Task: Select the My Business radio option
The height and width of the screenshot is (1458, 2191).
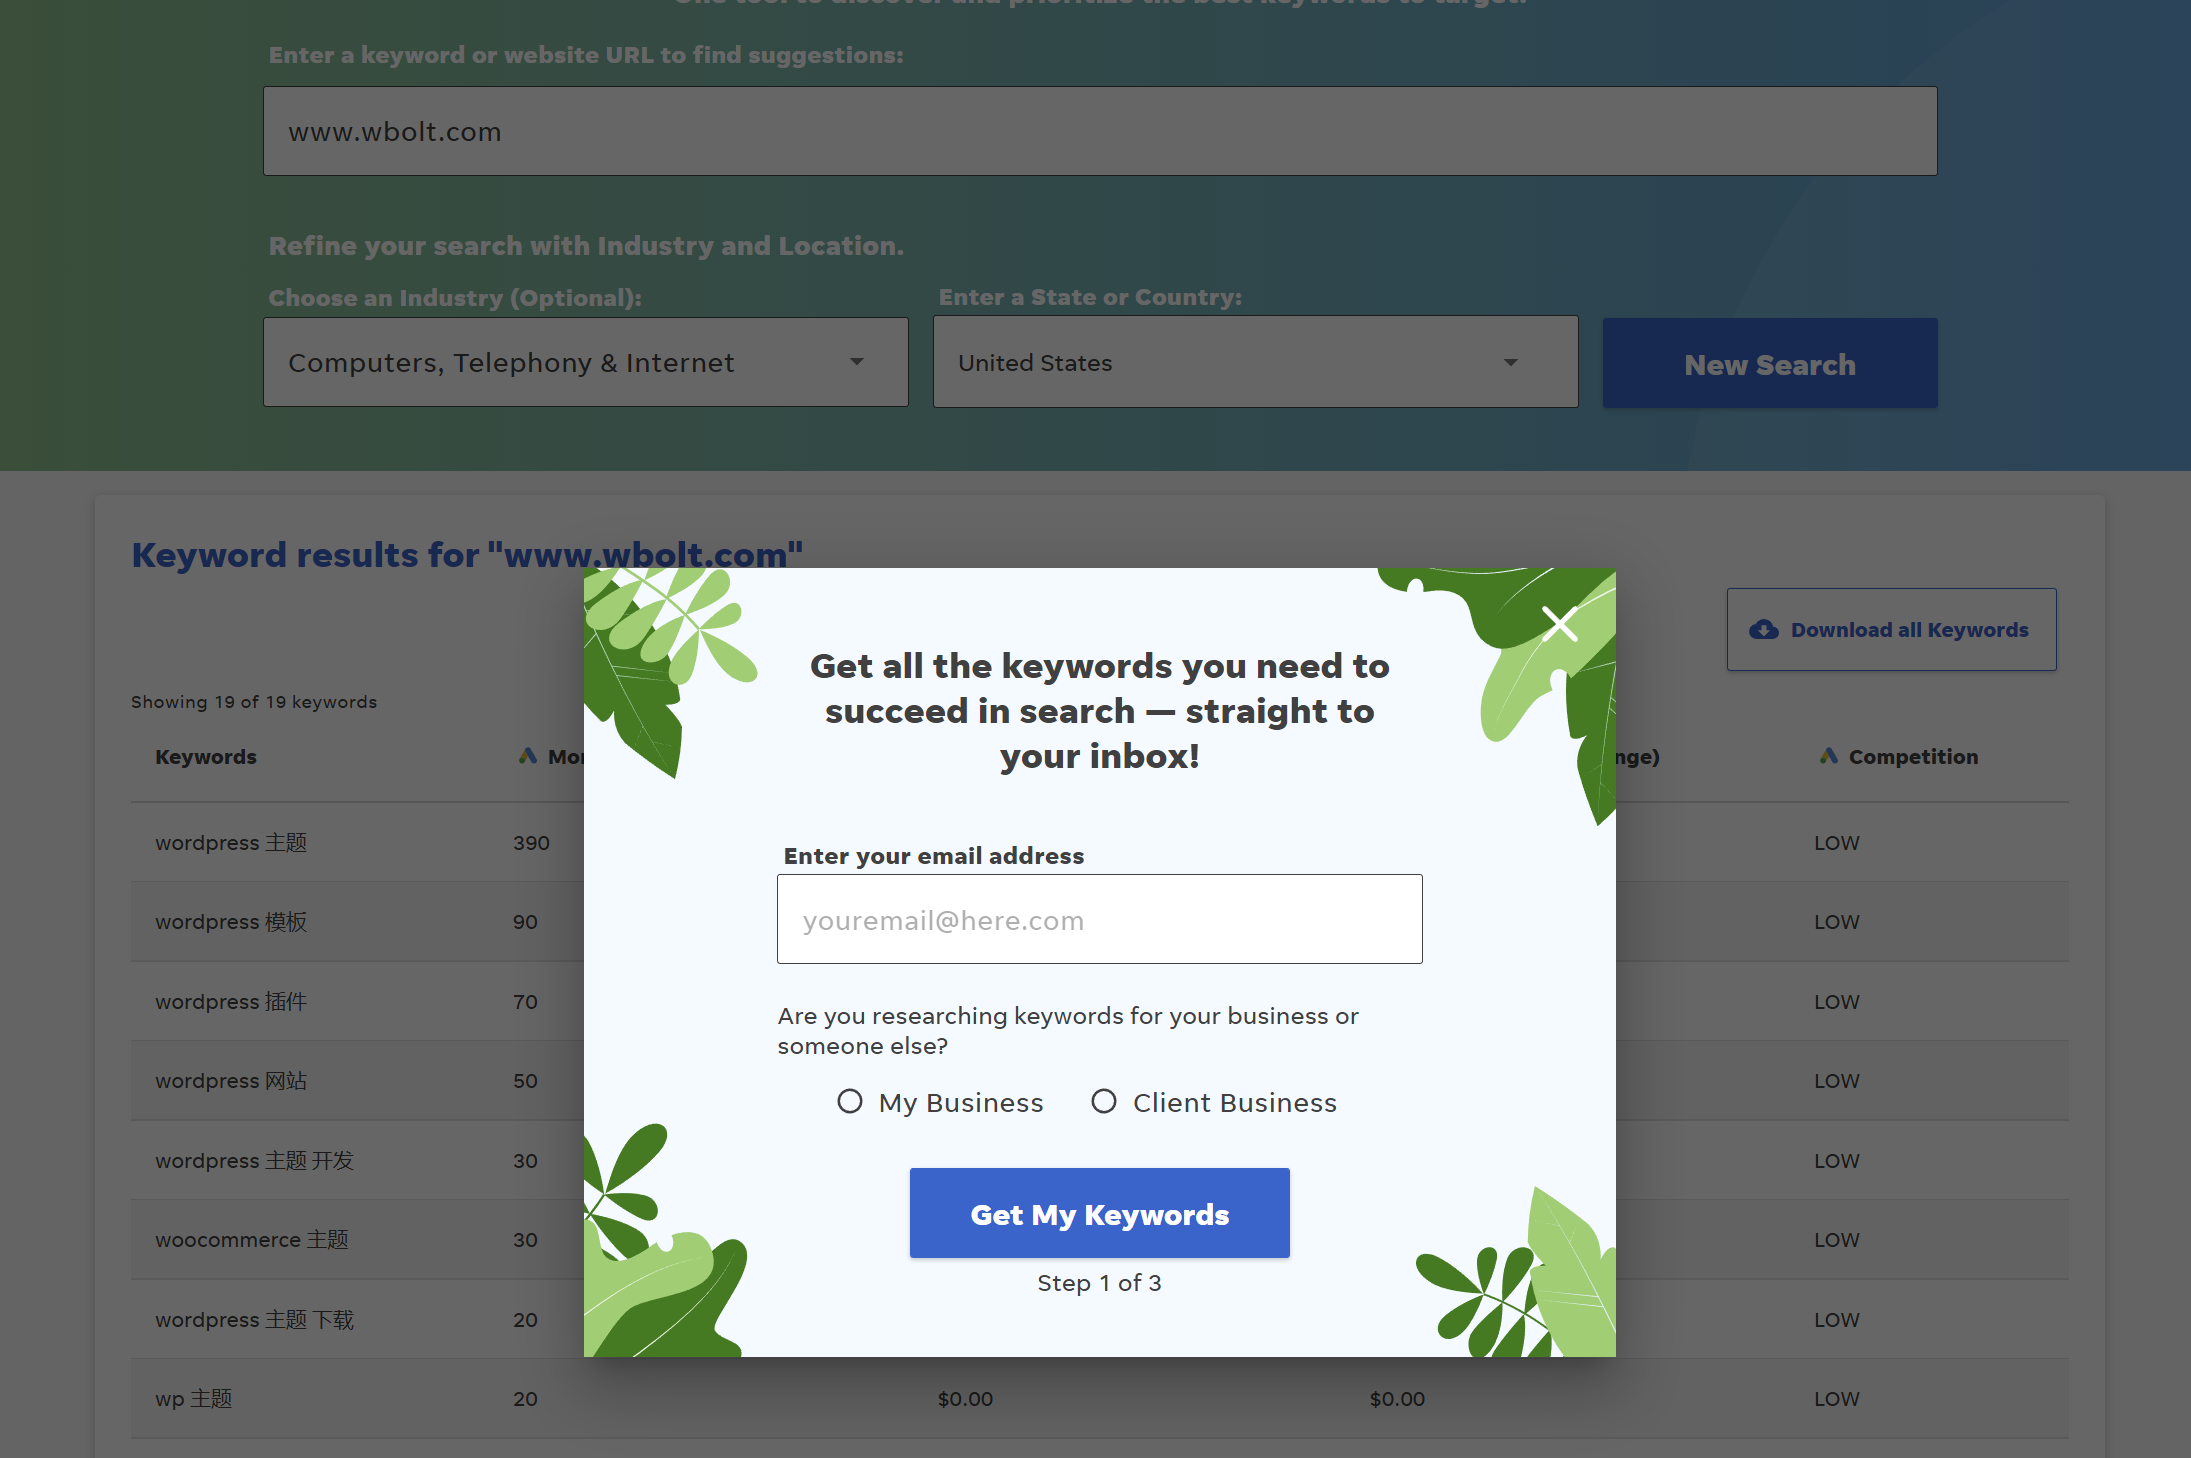Action: point(850,1101)
